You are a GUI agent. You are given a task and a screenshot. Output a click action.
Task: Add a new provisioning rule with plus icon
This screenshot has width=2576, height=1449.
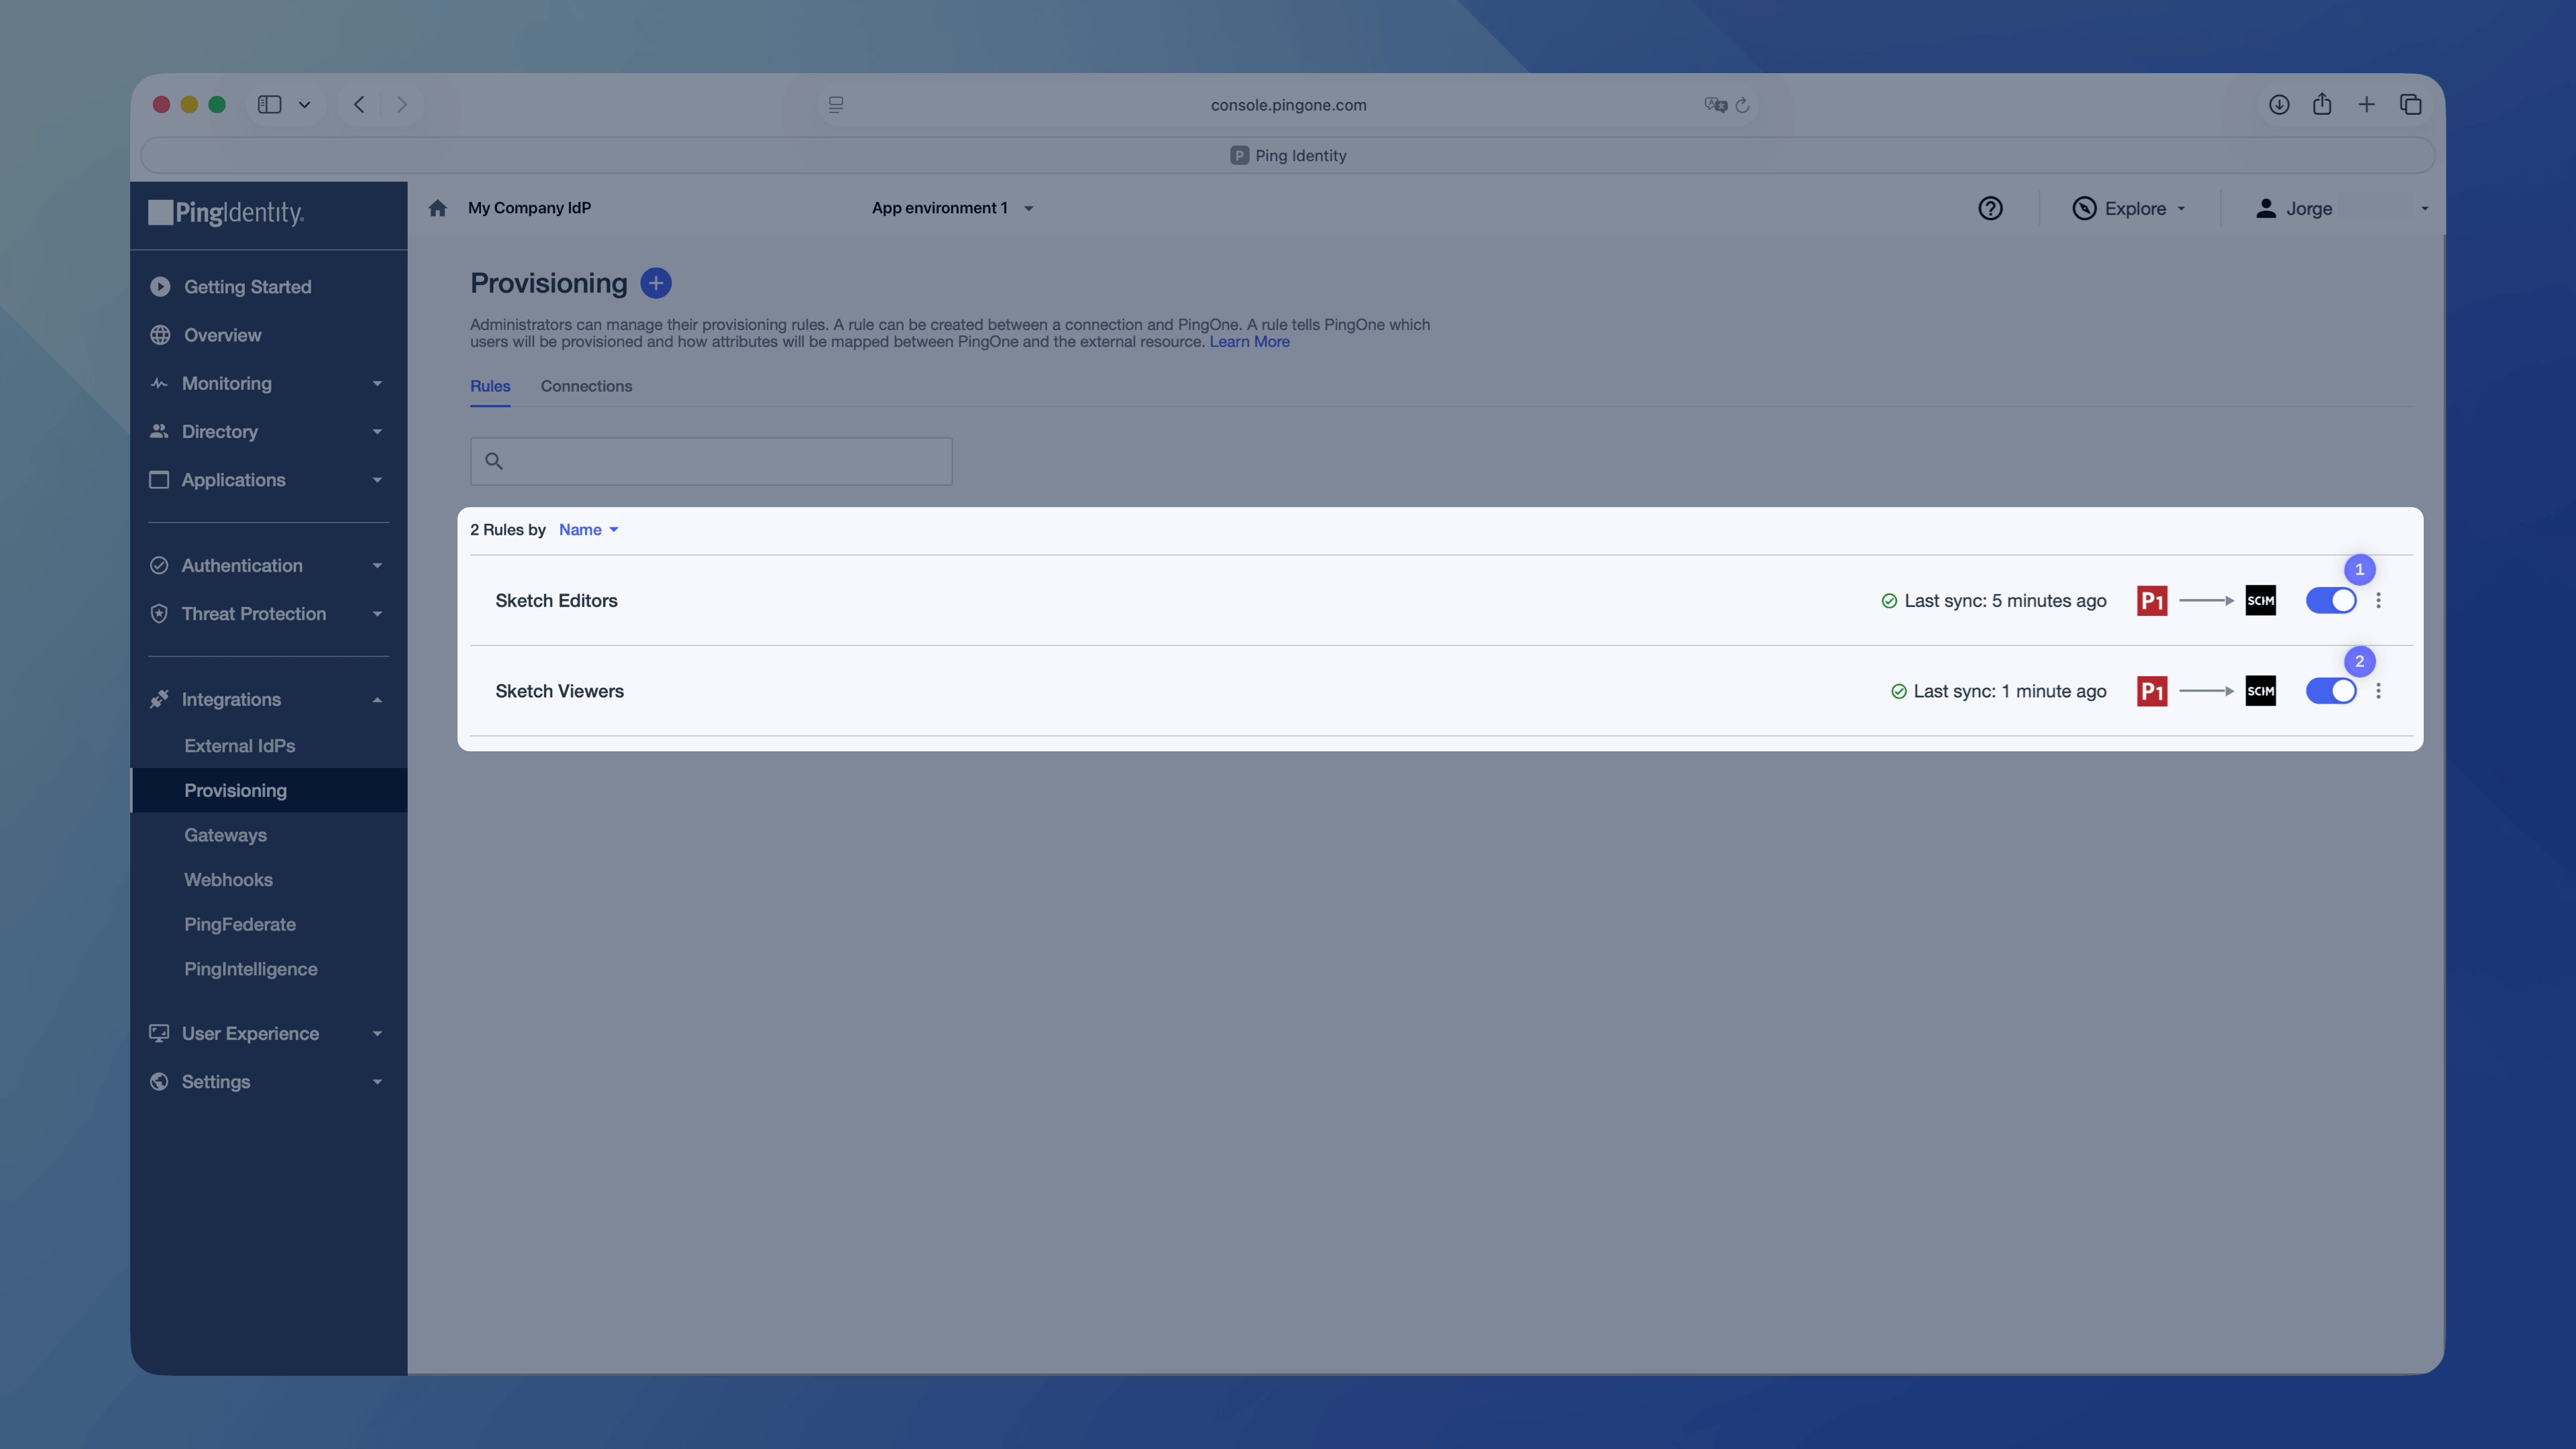point(656,283)
